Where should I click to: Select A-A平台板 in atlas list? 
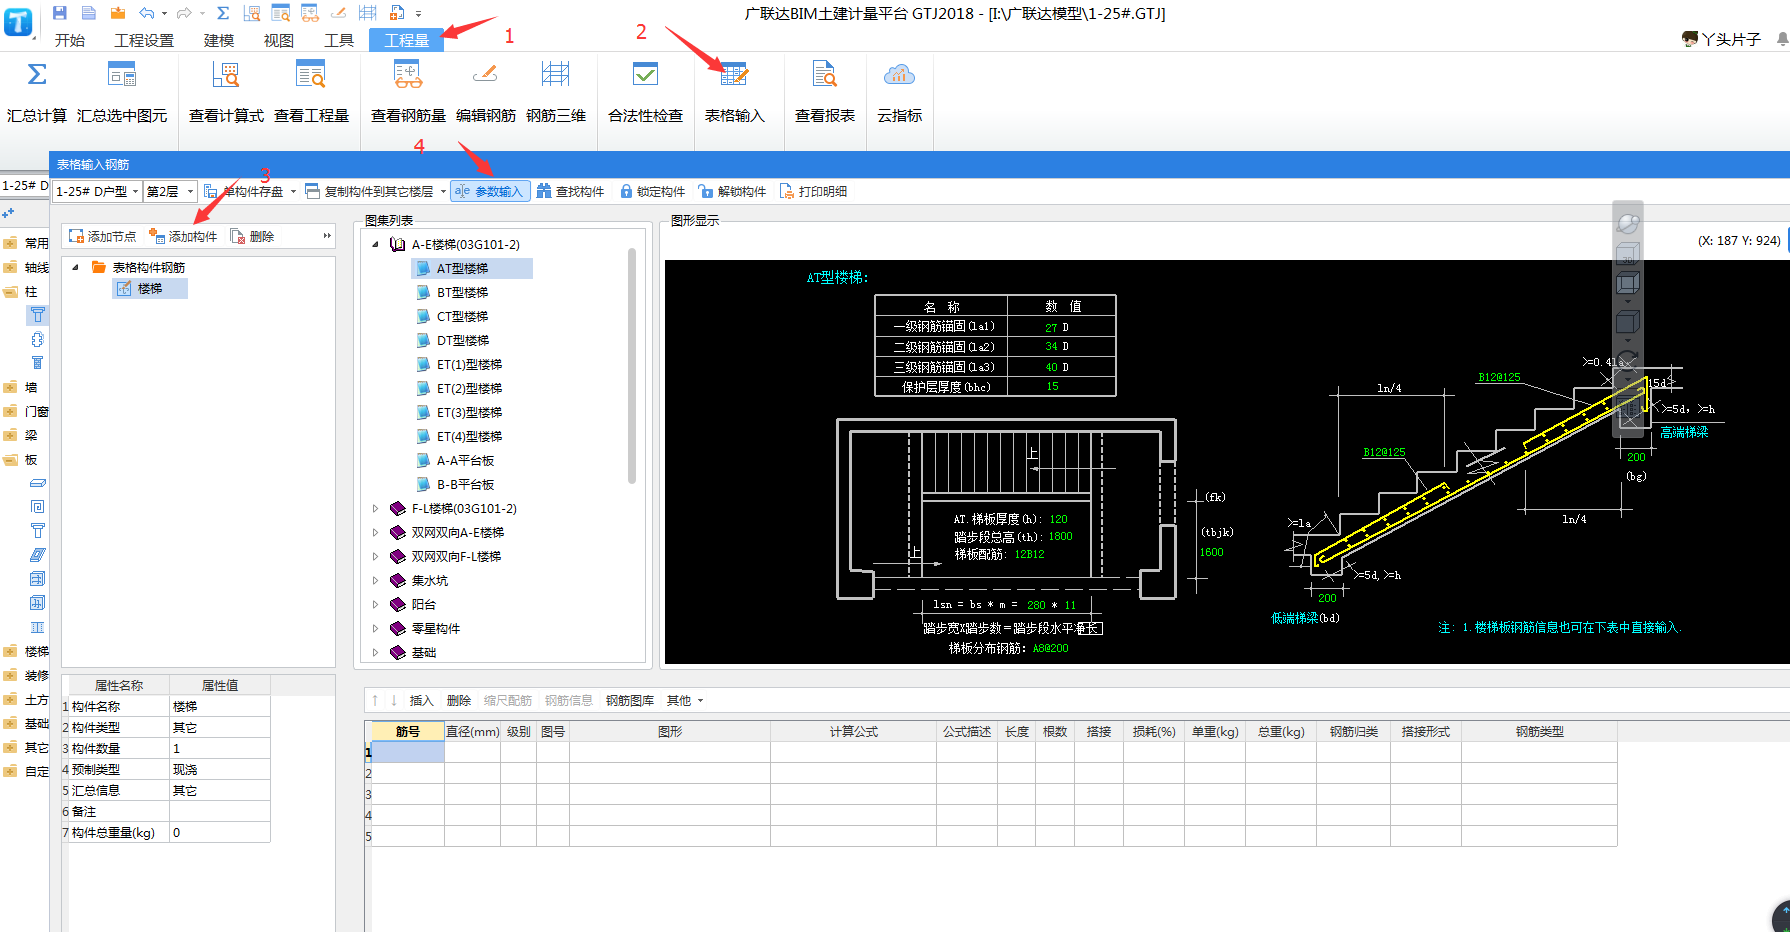[465, 460]
